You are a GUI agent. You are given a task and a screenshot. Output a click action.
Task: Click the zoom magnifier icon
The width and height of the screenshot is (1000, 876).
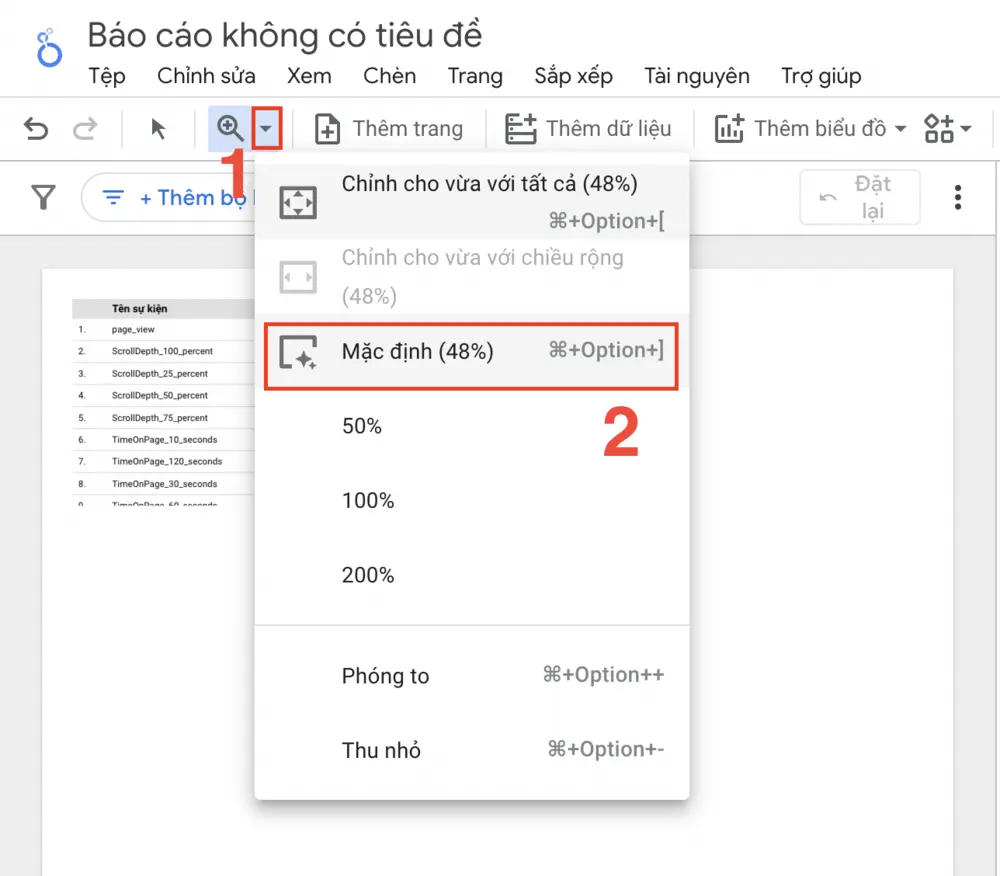[230, 129]
